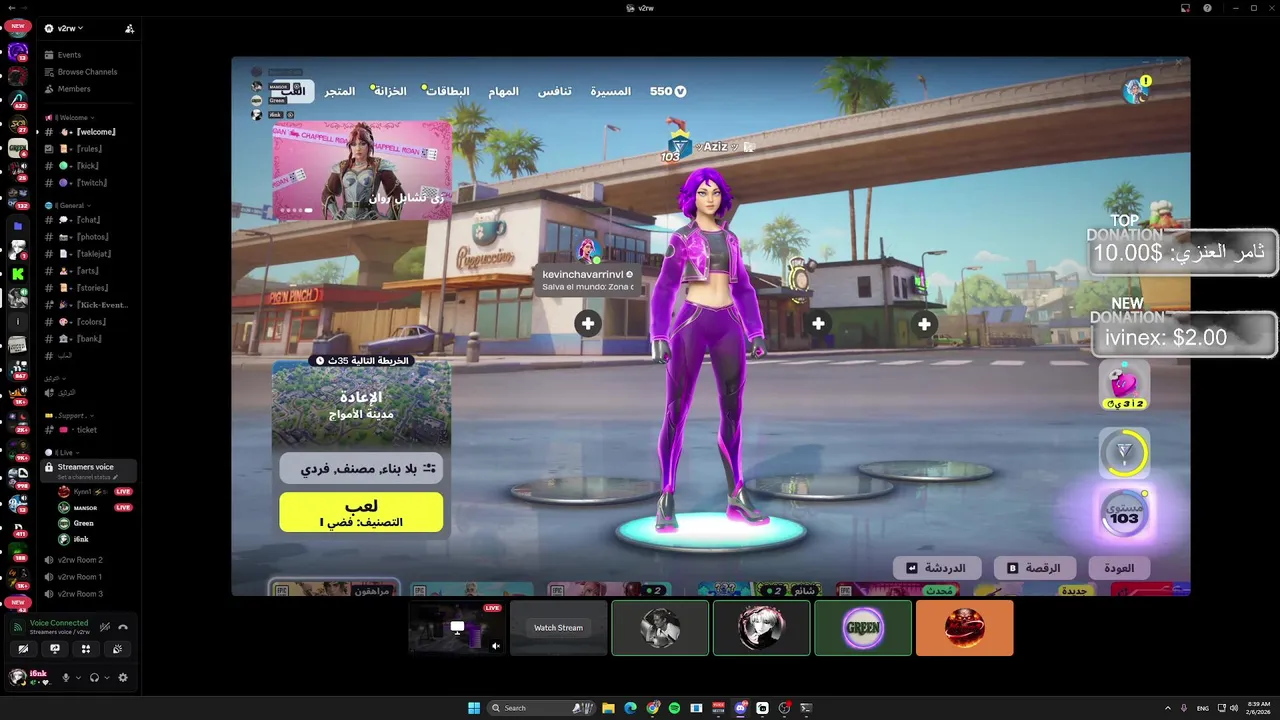Open the GREEN server icon in server list
The width and height of the screenshot is (1280, 720).
pyautogui.click(x=17, y=148)
